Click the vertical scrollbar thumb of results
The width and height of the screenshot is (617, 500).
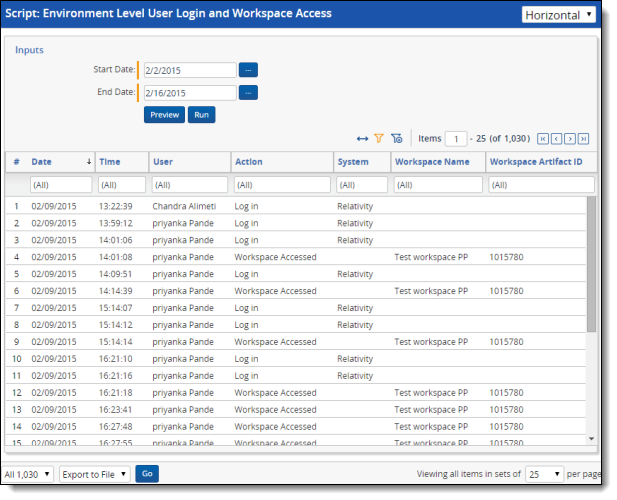pos(591,264)
